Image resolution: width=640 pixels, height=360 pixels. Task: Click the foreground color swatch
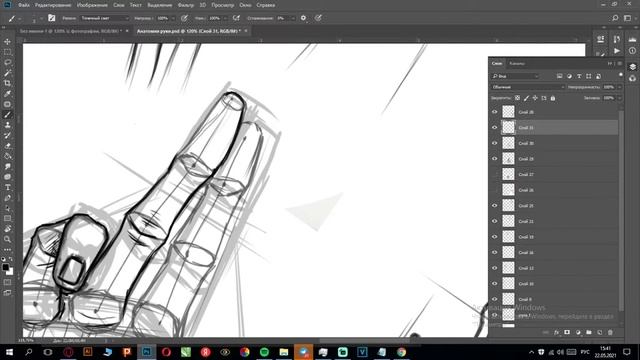(5, 267)
